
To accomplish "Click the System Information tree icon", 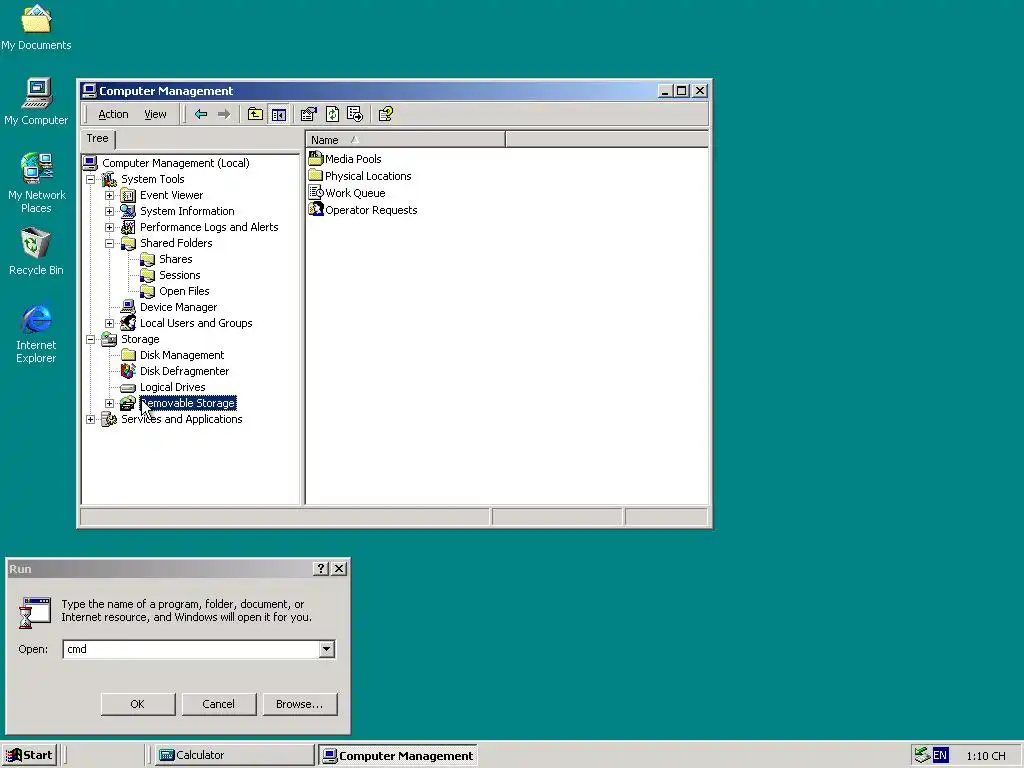I will pos(128,211).
